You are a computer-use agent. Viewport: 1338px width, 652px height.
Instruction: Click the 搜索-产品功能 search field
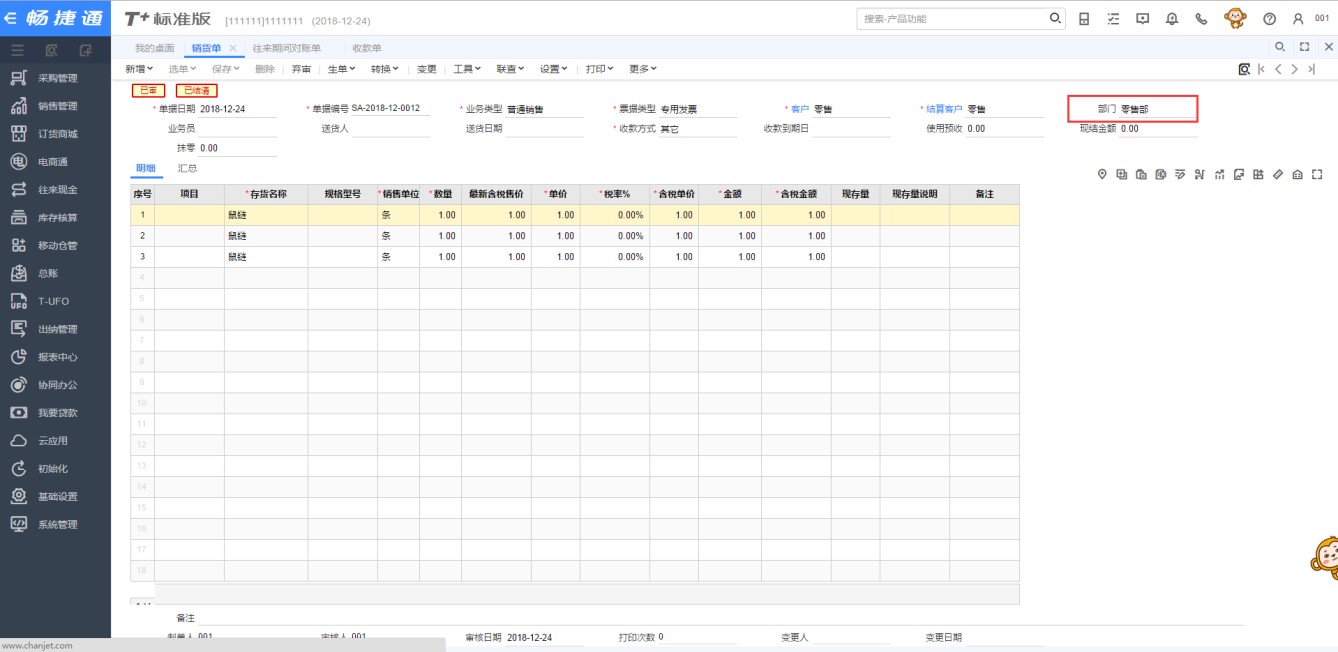click(950, 19)
